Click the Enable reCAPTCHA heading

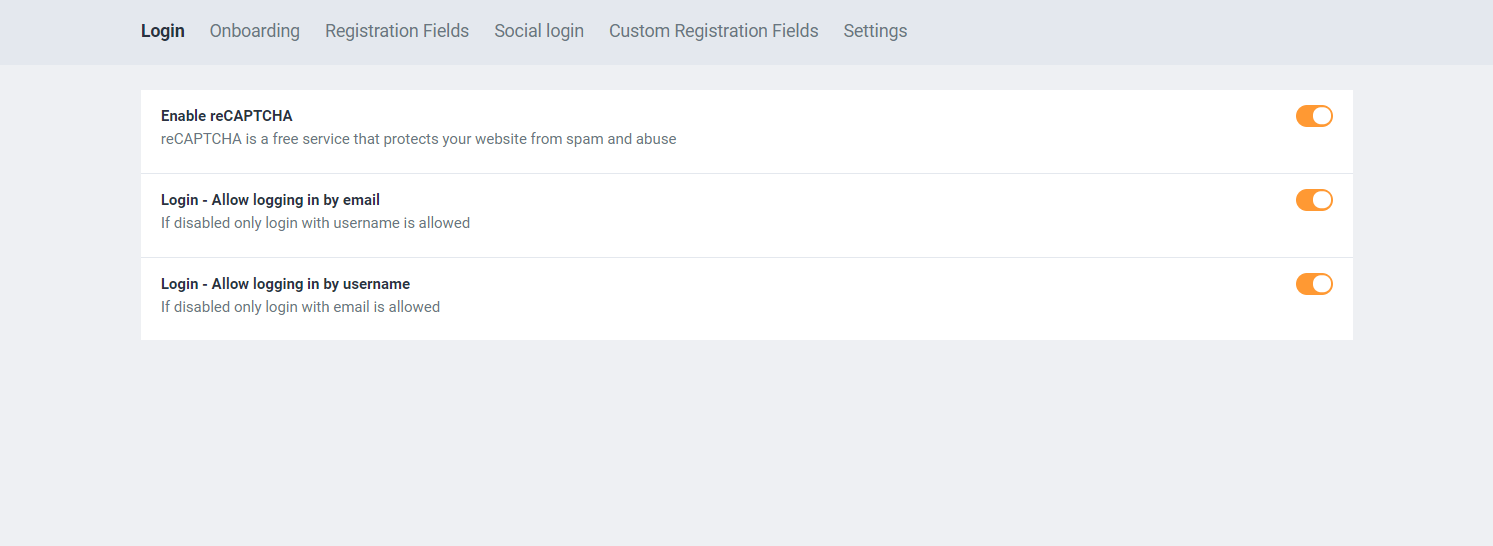(226, 116)
